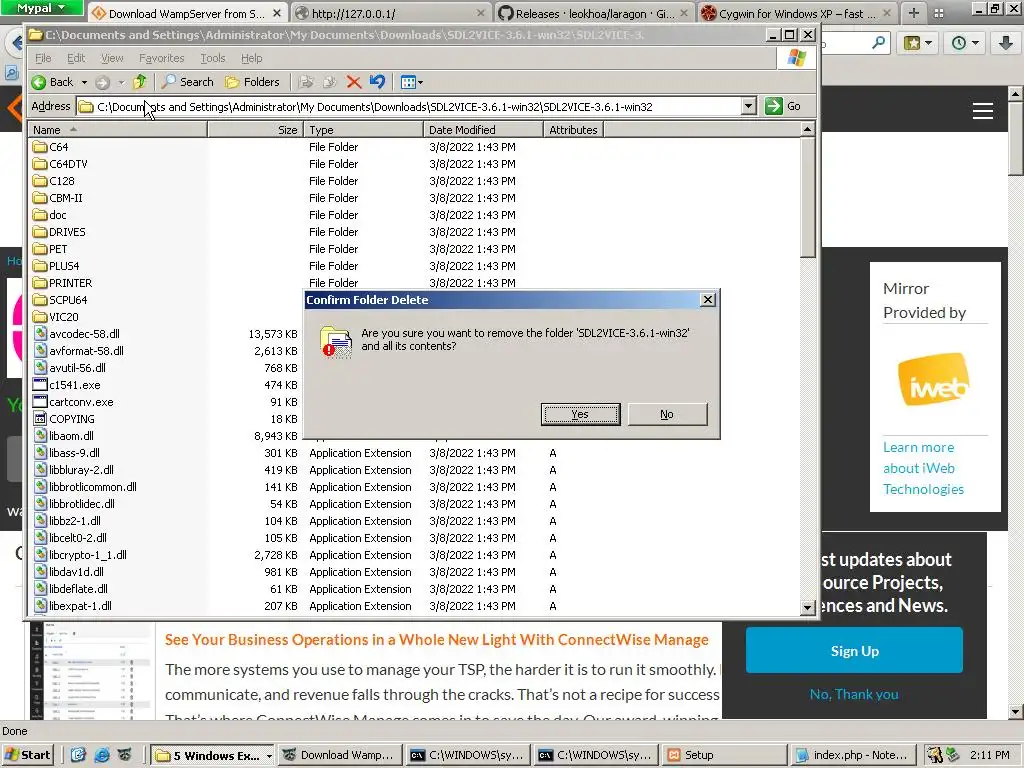Open the Windows Start menu

click(28, 756)
